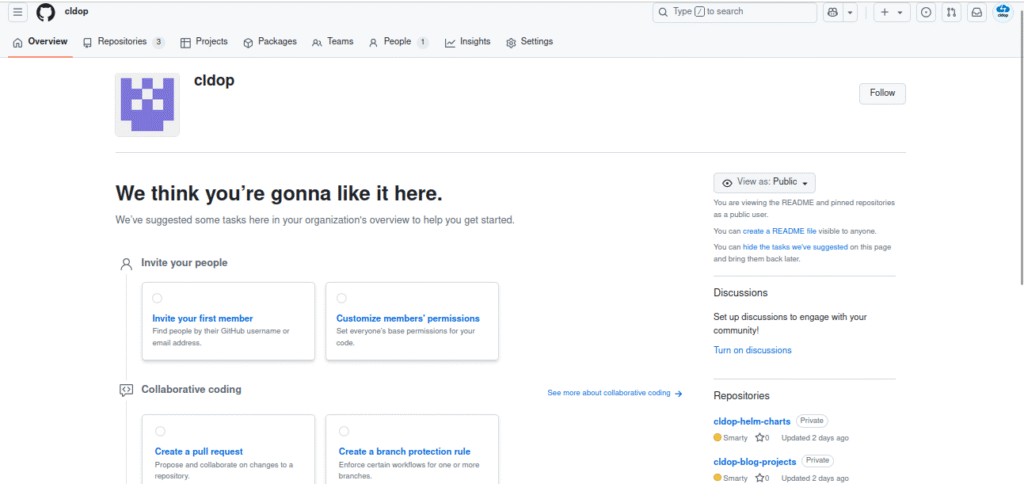Click the Private badge beside cldop-helm-charts
Screen dimensions: 1024x484
(812, 421)
